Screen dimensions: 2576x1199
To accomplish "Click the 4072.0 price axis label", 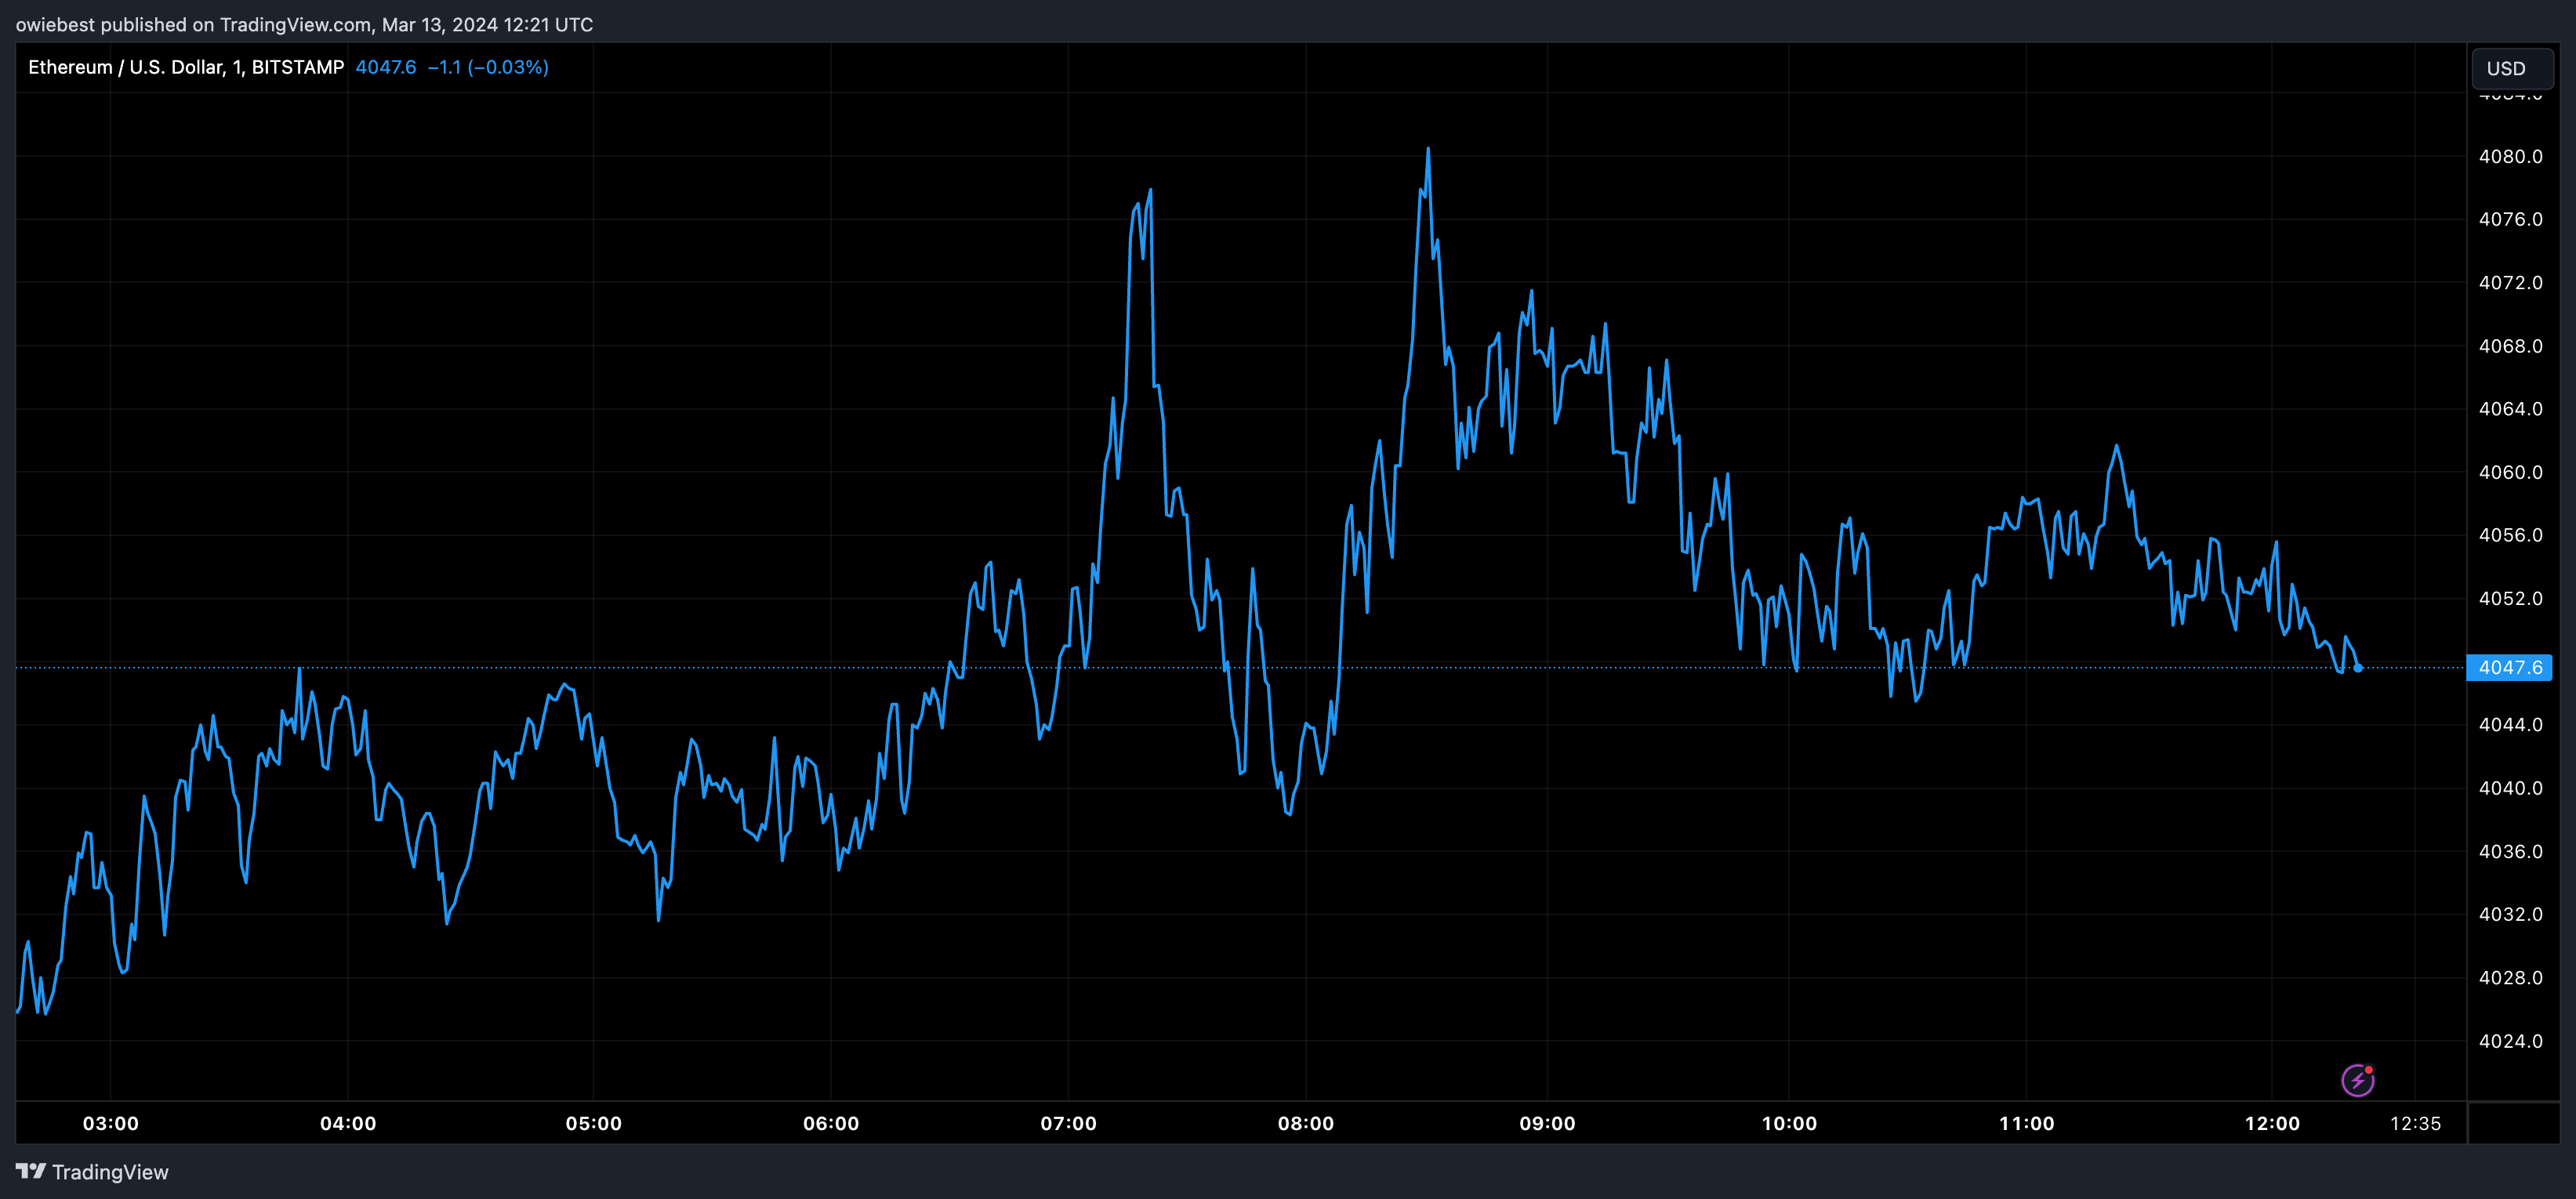I will point(2510,283).
